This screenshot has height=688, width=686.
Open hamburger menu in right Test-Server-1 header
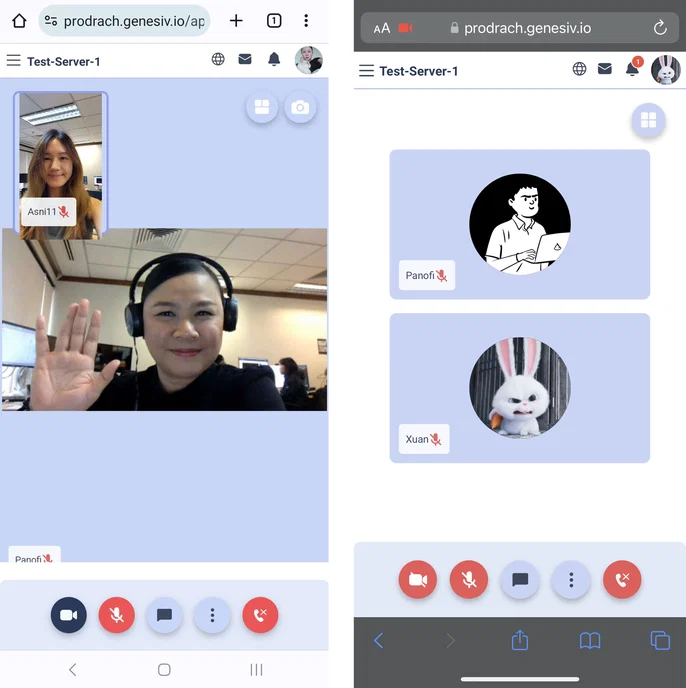pos(366,71)
